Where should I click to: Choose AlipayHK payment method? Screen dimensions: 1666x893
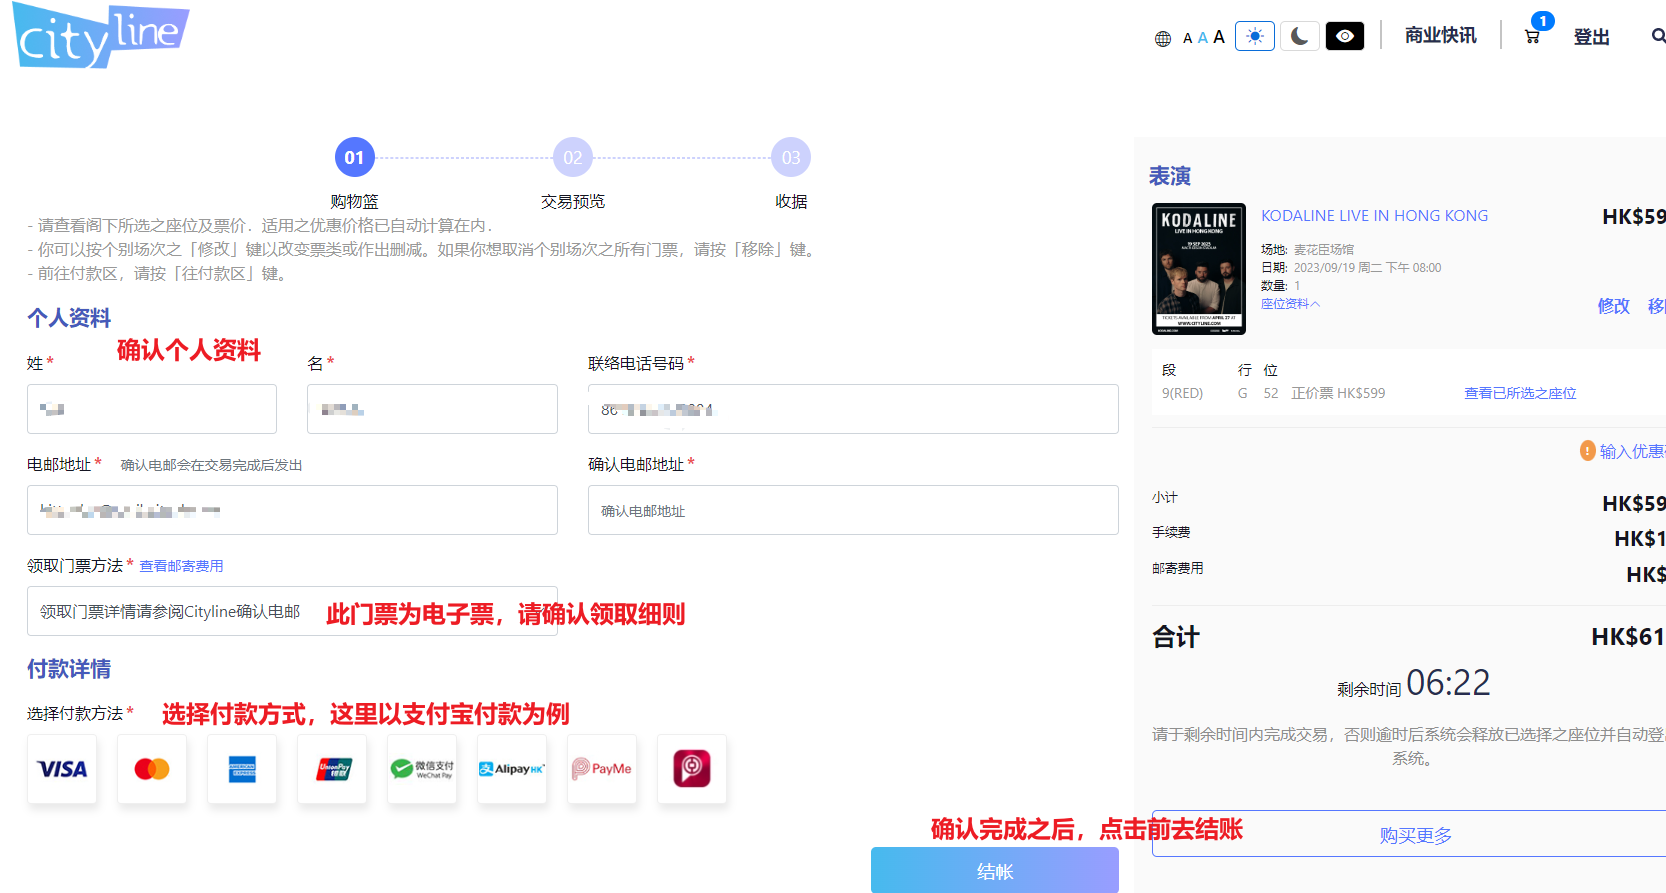click(512, 769)
